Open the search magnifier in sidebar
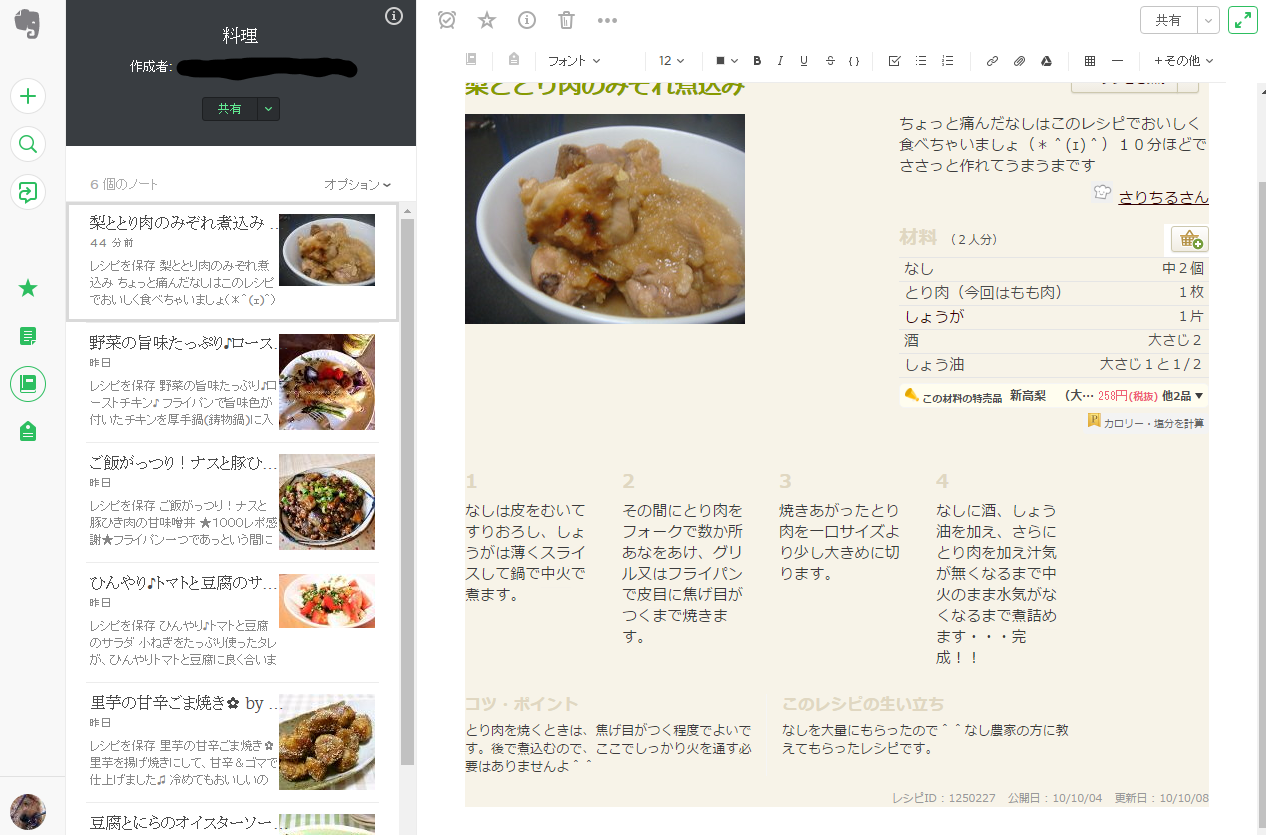The width and height of the screenshot is (1266, 835). 28,144
